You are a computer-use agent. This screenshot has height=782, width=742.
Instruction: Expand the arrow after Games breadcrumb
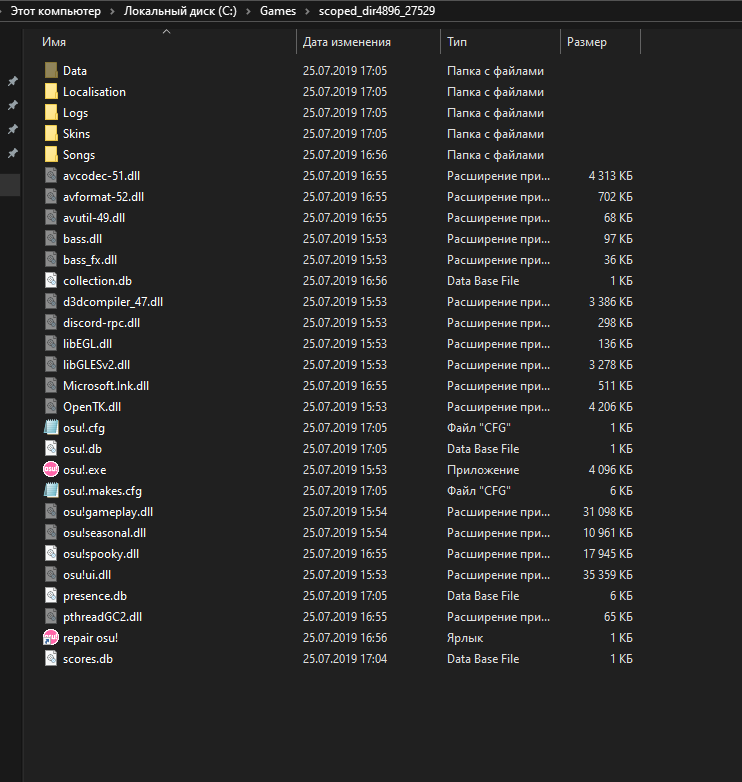pos(308,11)
